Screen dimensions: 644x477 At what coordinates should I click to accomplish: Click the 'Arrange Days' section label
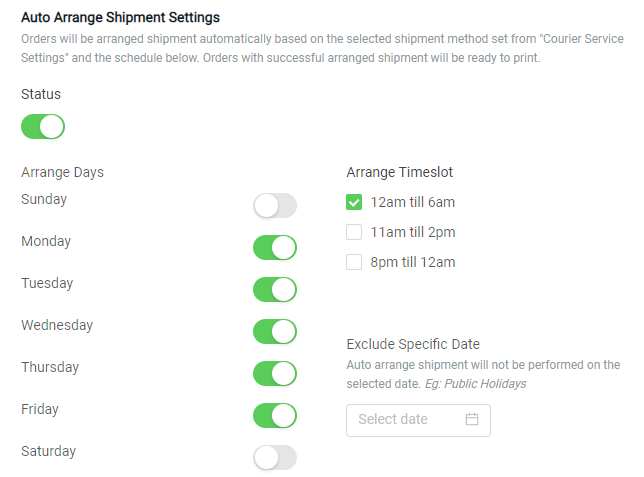[x=62, y=172]
